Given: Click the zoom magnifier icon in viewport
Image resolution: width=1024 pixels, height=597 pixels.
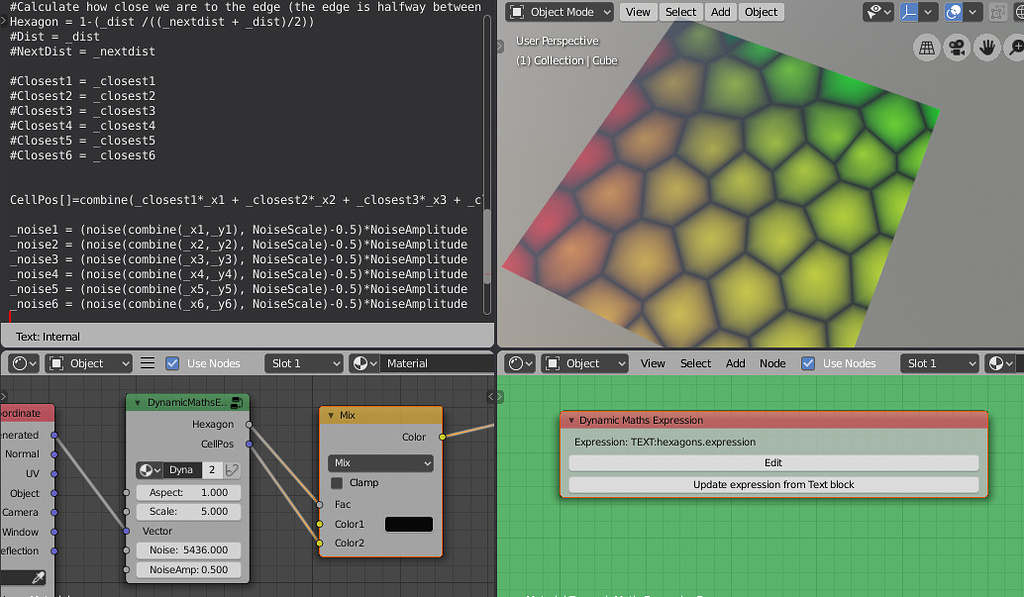Looking at the screenshot, I should 1016,48.
